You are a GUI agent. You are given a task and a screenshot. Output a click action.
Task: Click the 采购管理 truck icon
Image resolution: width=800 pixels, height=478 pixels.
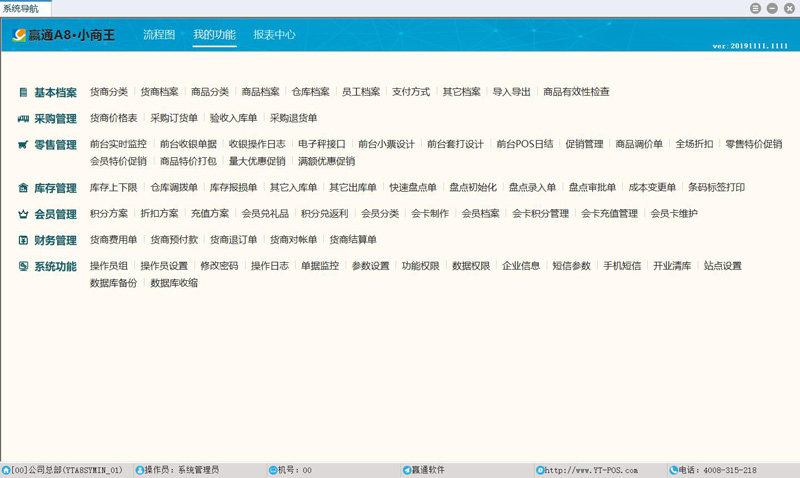(23, 119)
